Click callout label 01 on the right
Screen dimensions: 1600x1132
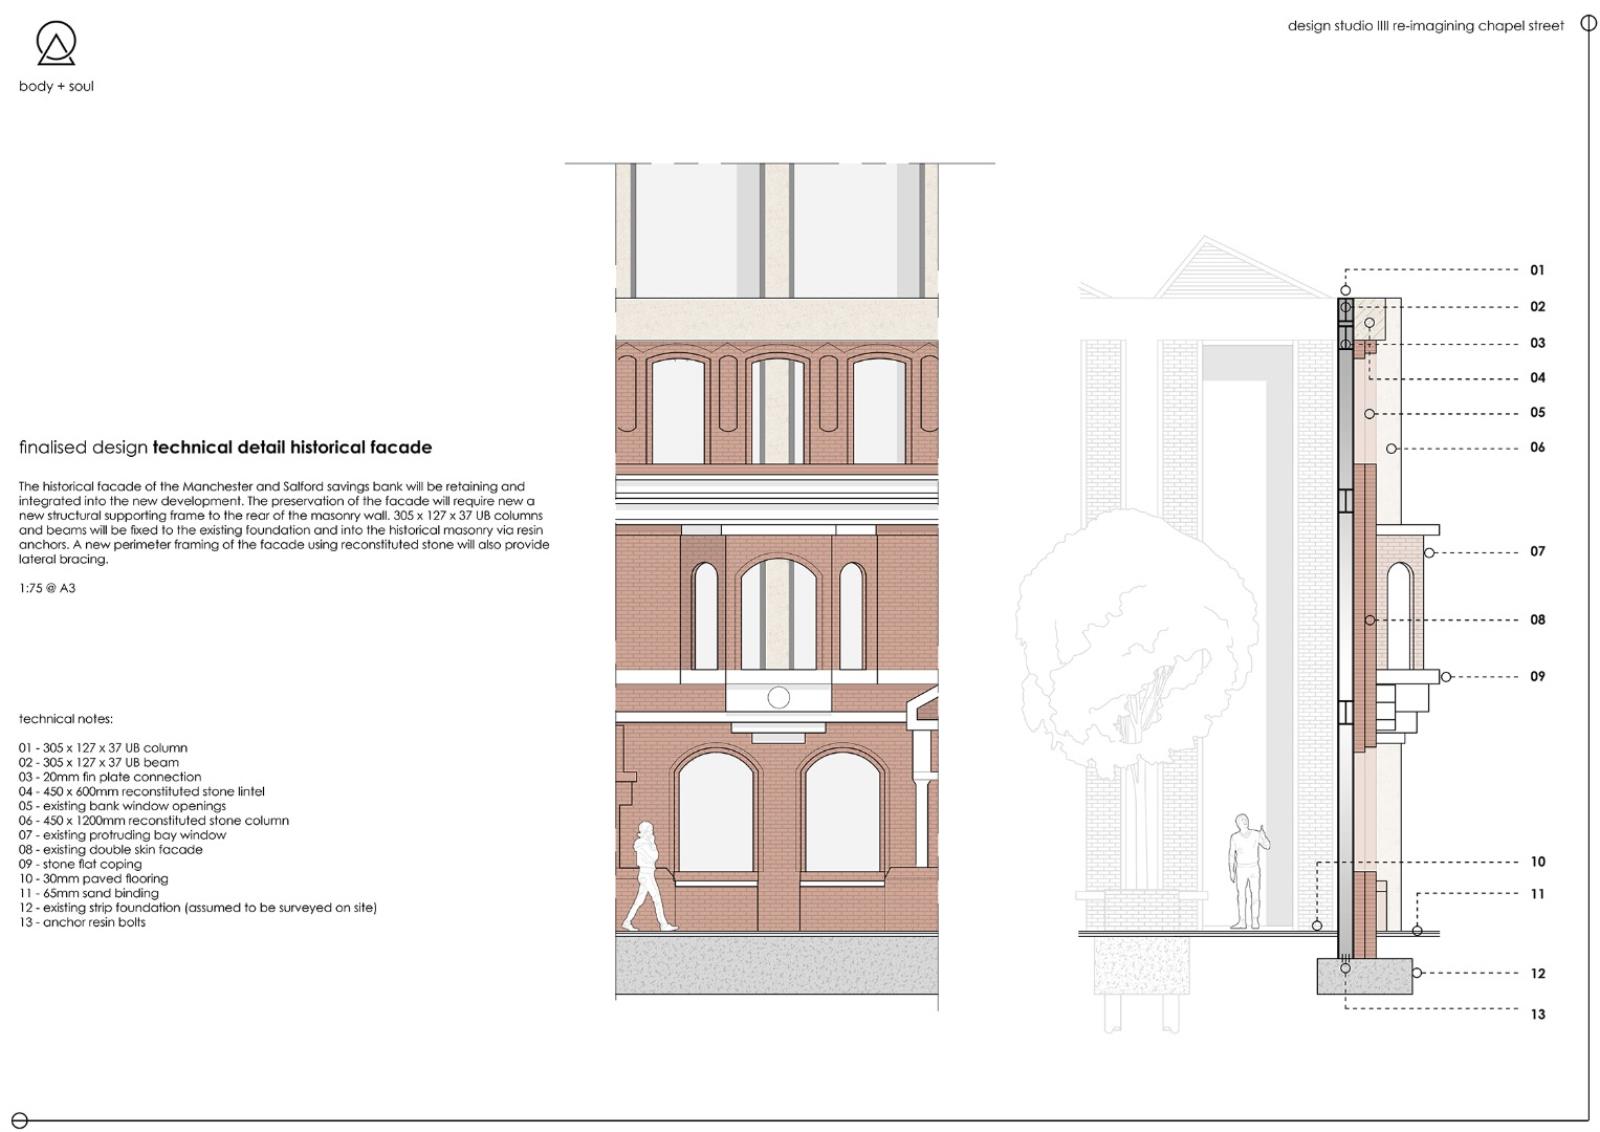pos(1537,270)
